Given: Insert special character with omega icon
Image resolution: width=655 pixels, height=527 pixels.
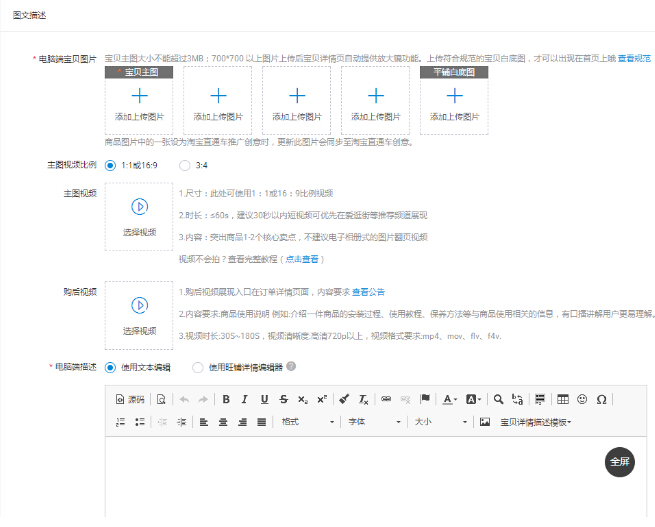Looking at the screenshot, I should point(601,399).
